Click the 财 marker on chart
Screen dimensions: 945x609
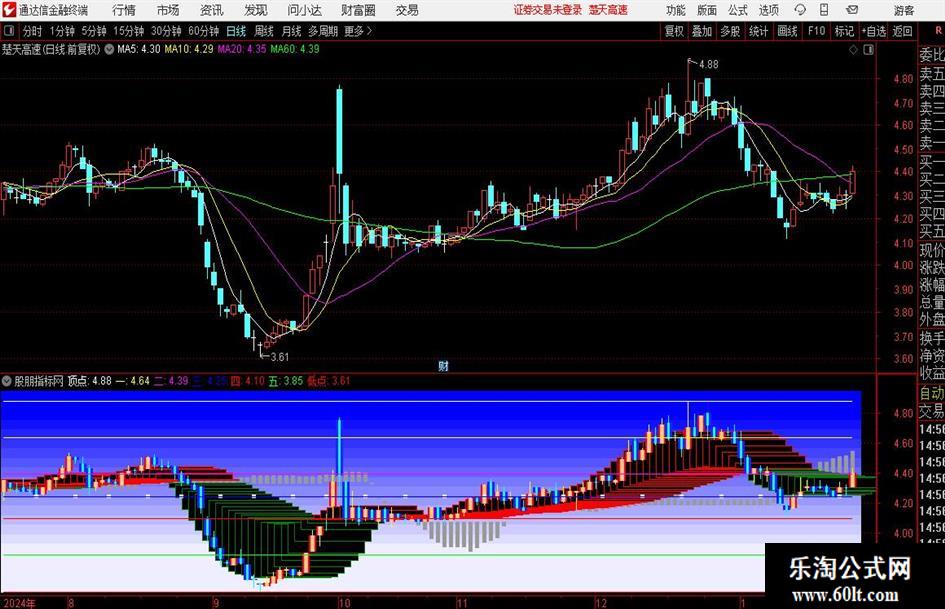click(443, 365)
